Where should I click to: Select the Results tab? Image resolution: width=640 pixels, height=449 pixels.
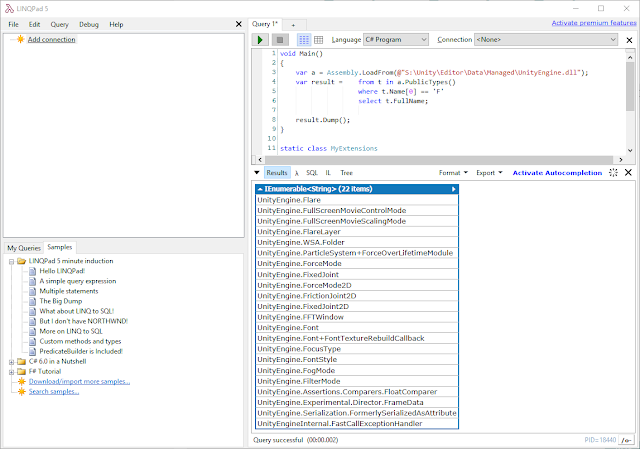coord(277,173)
